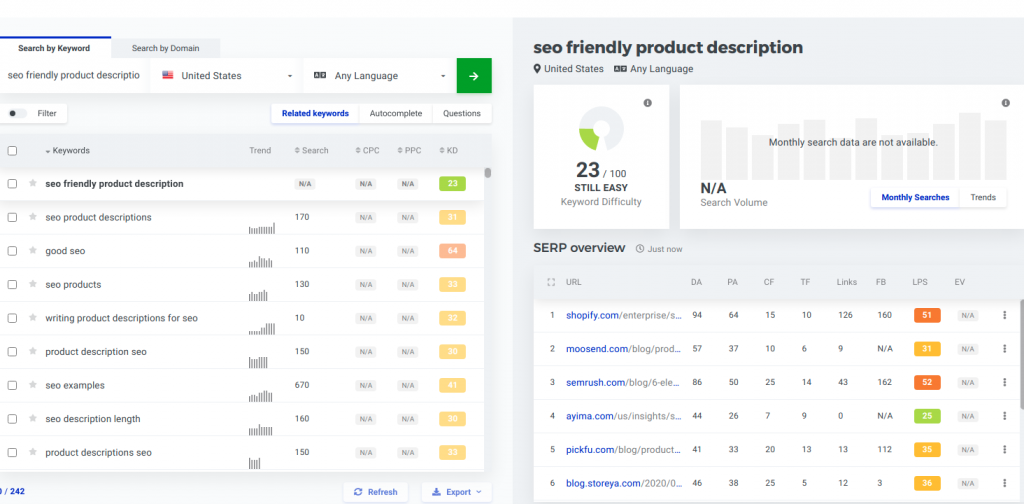Open the pickfu.com SERP link
This screenshot has width=1024, height=504.
click(624, 450)
